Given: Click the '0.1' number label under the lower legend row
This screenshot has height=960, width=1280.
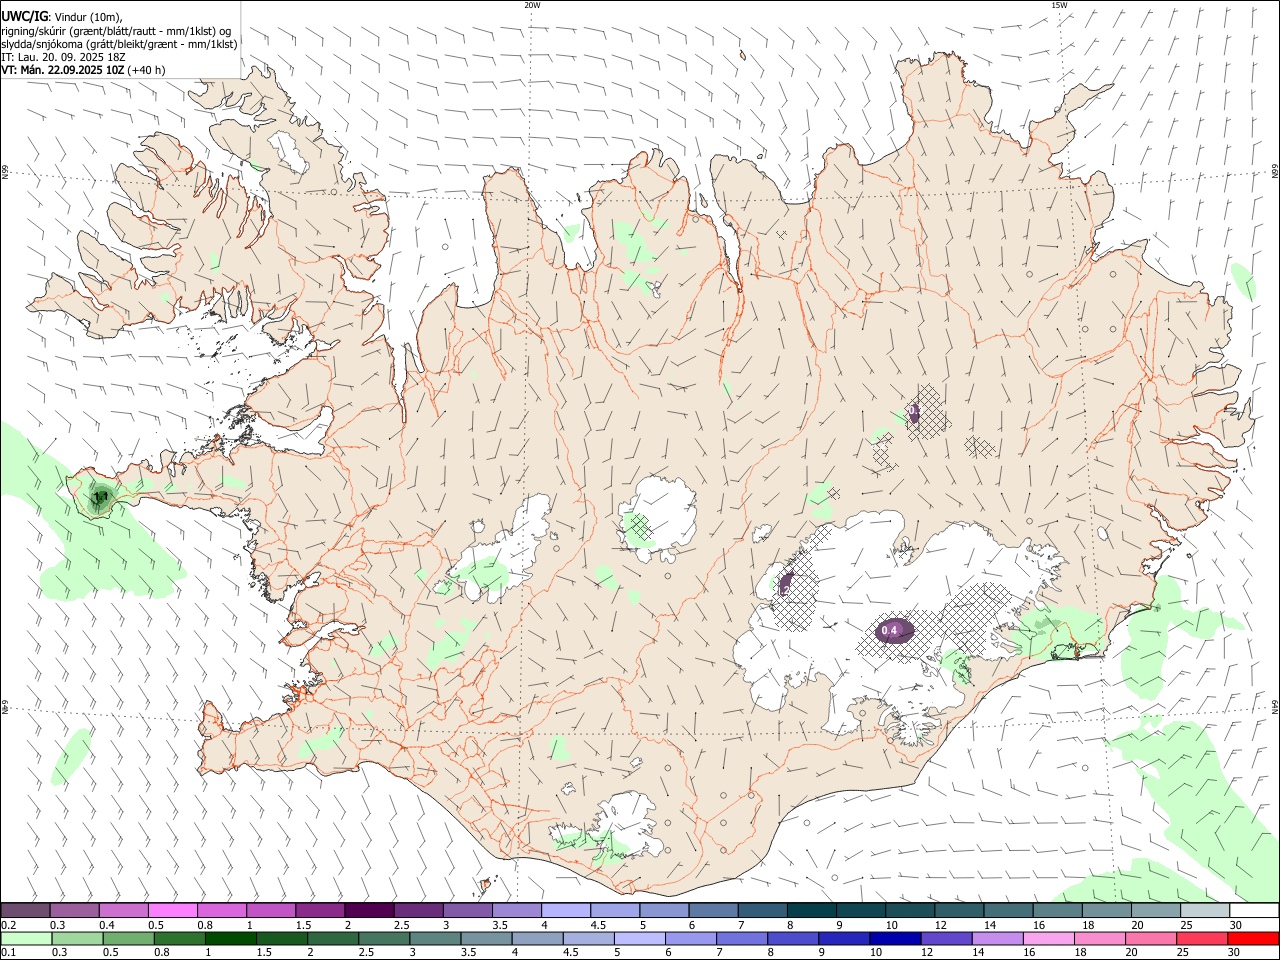Looking at the screenshot, I should (x=9, y=953).
